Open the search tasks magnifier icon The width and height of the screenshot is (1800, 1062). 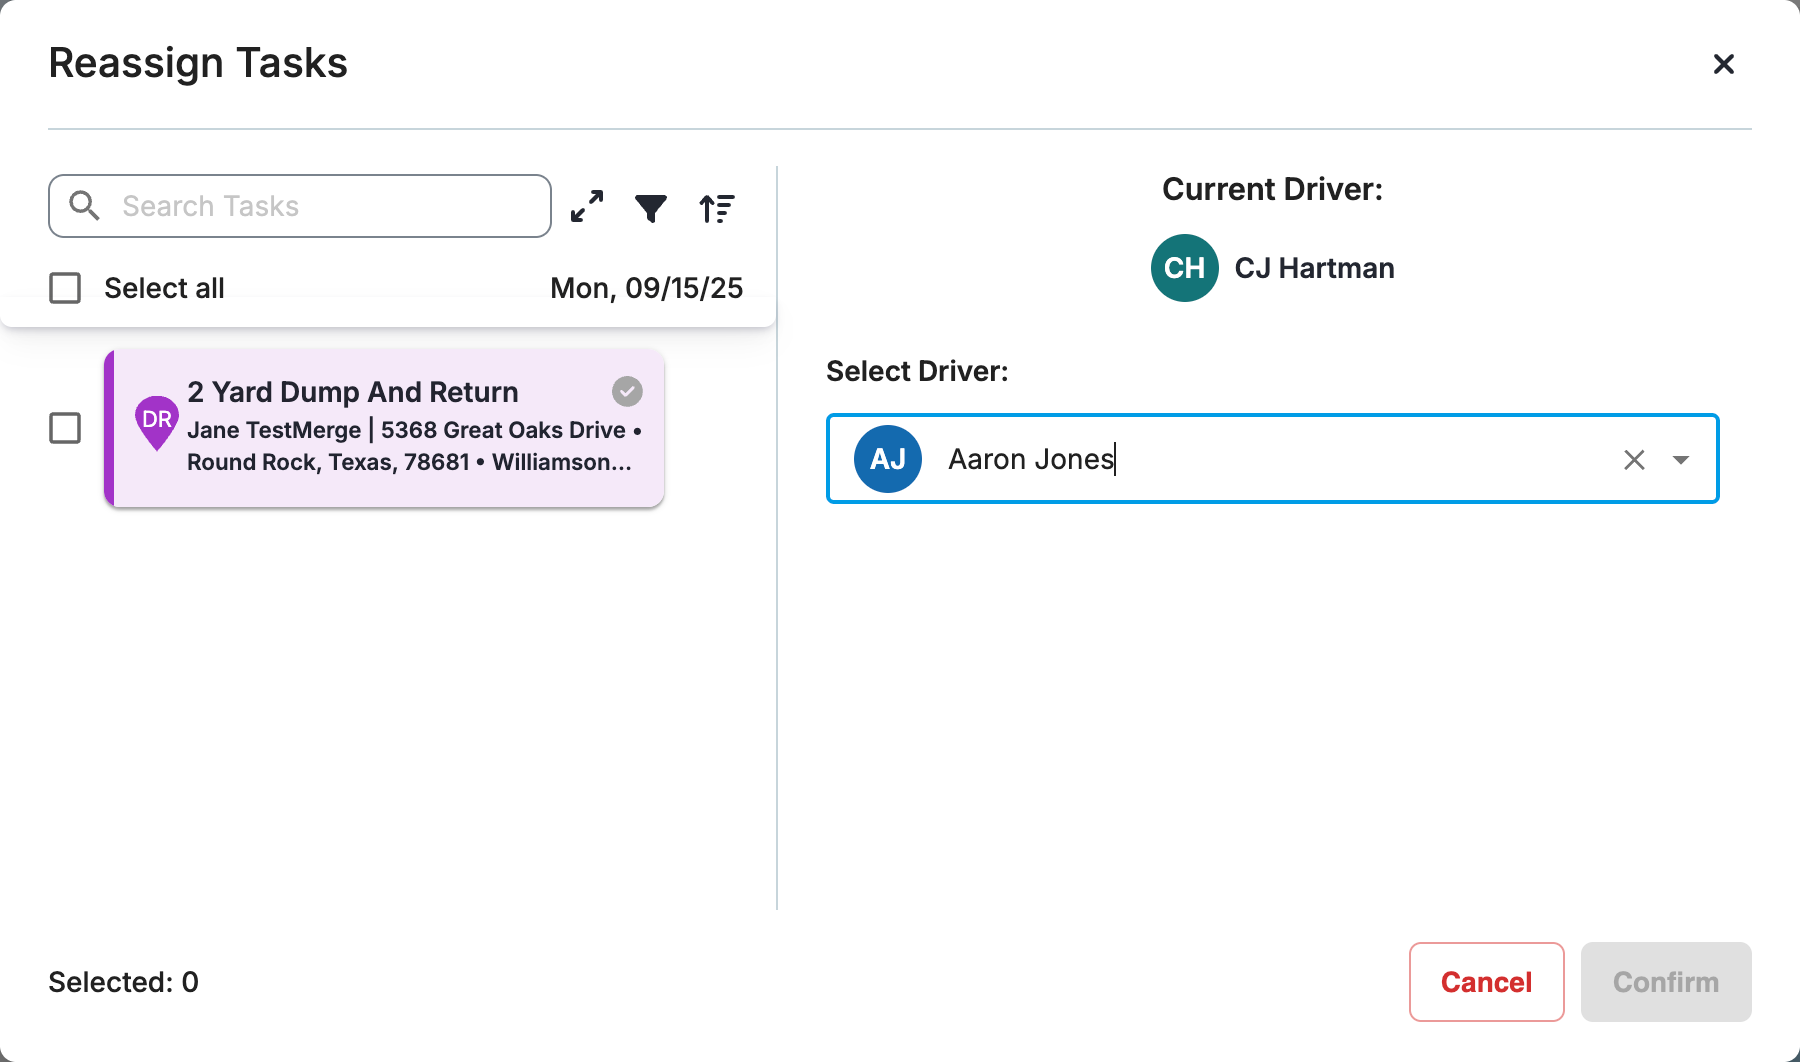84,206
